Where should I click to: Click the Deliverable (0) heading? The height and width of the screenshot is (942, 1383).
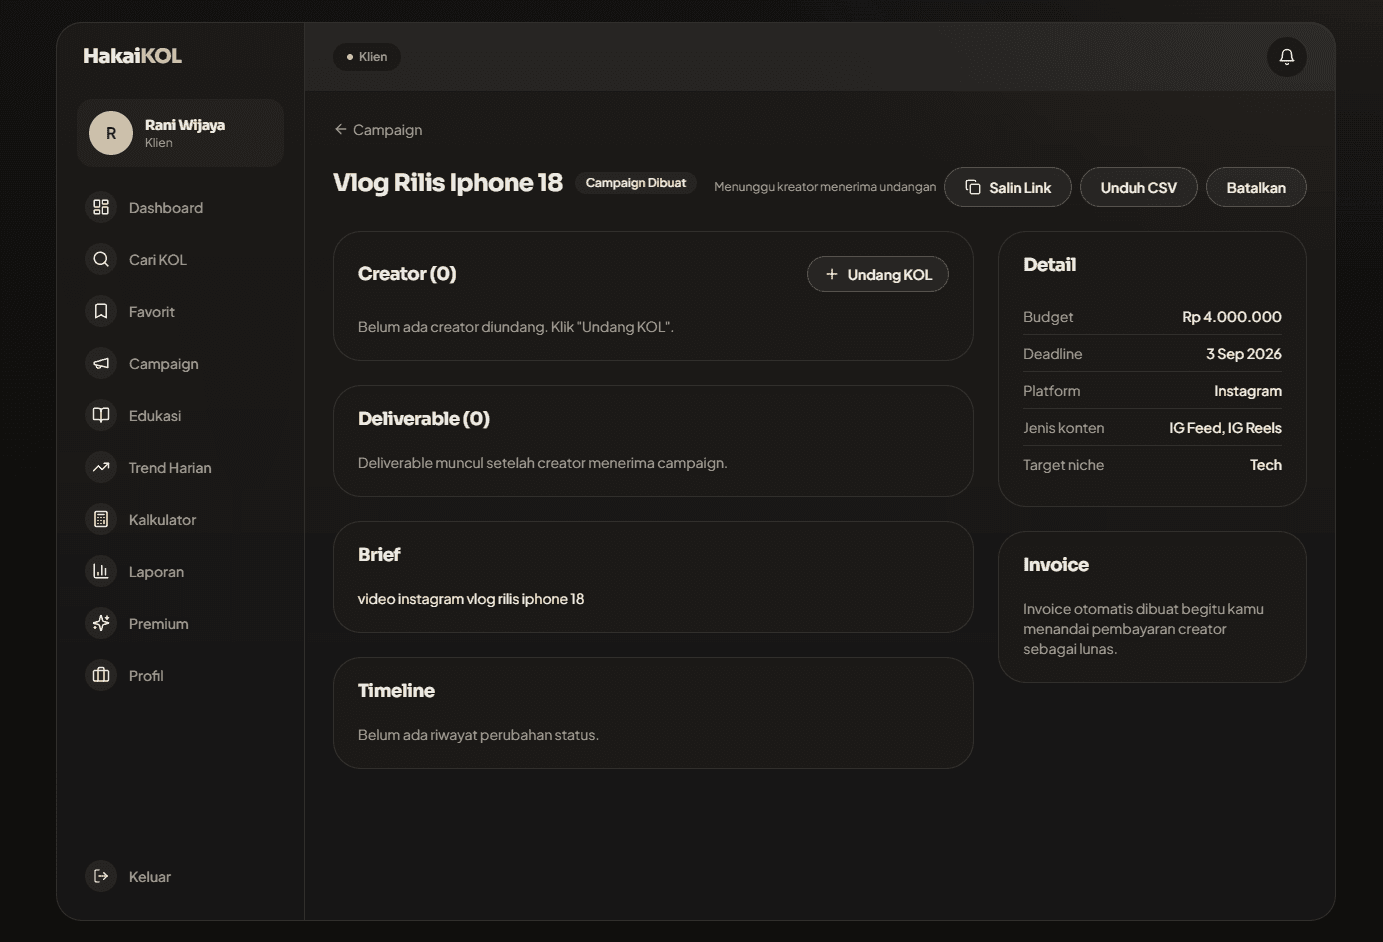(424, 419)
